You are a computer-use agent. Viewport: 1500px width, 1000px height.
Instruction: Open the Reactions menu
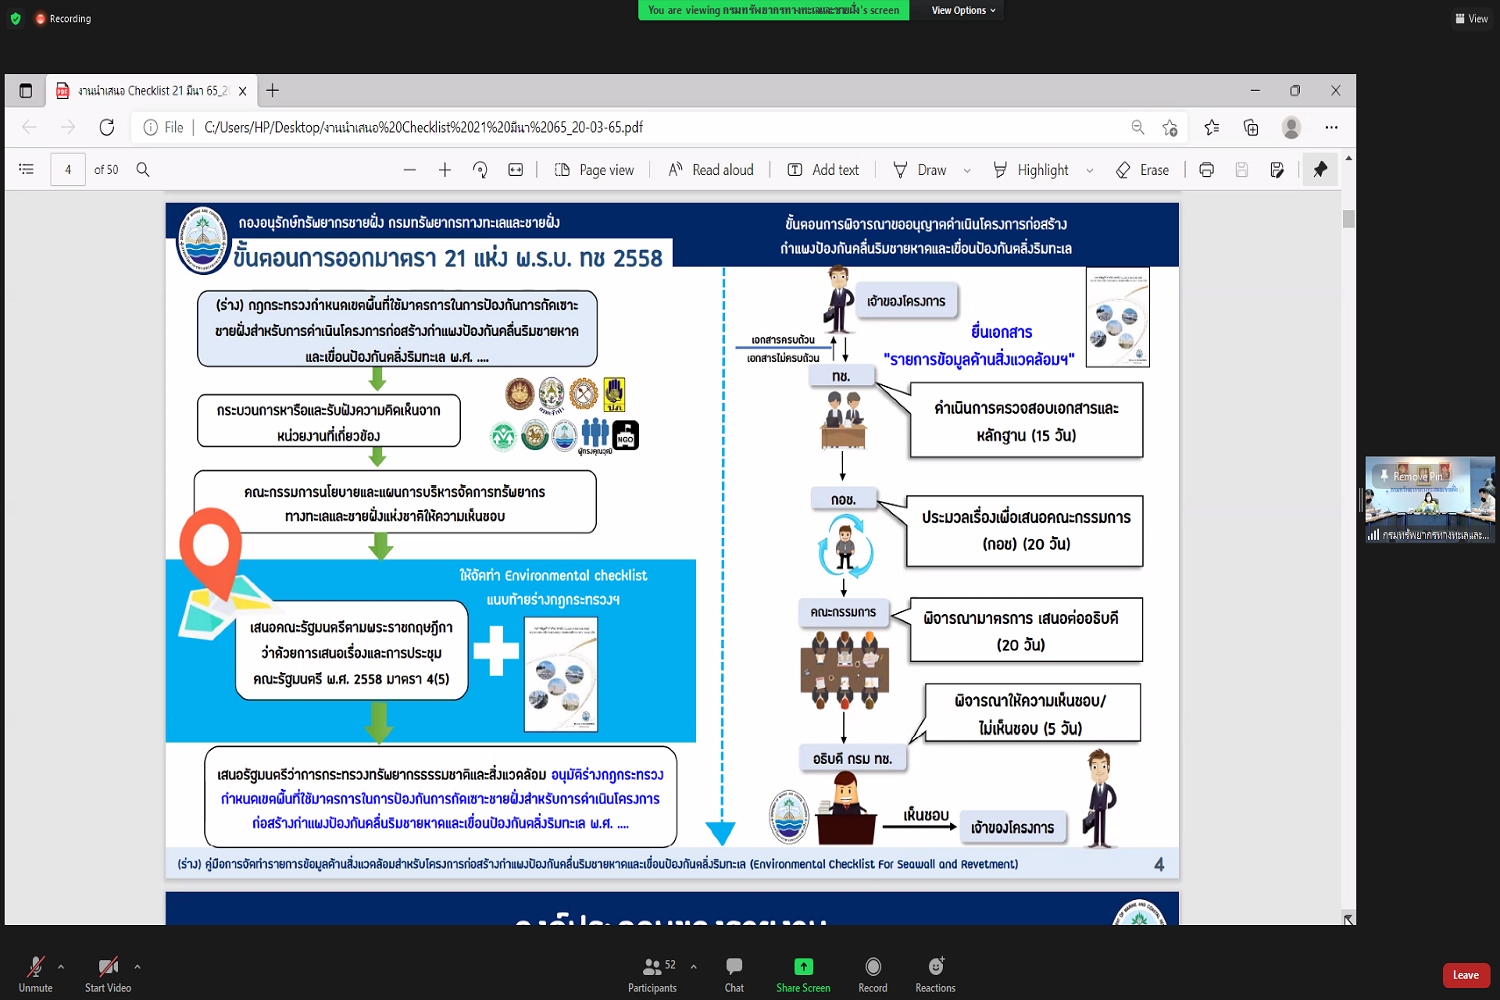click(x=935, y=974)
